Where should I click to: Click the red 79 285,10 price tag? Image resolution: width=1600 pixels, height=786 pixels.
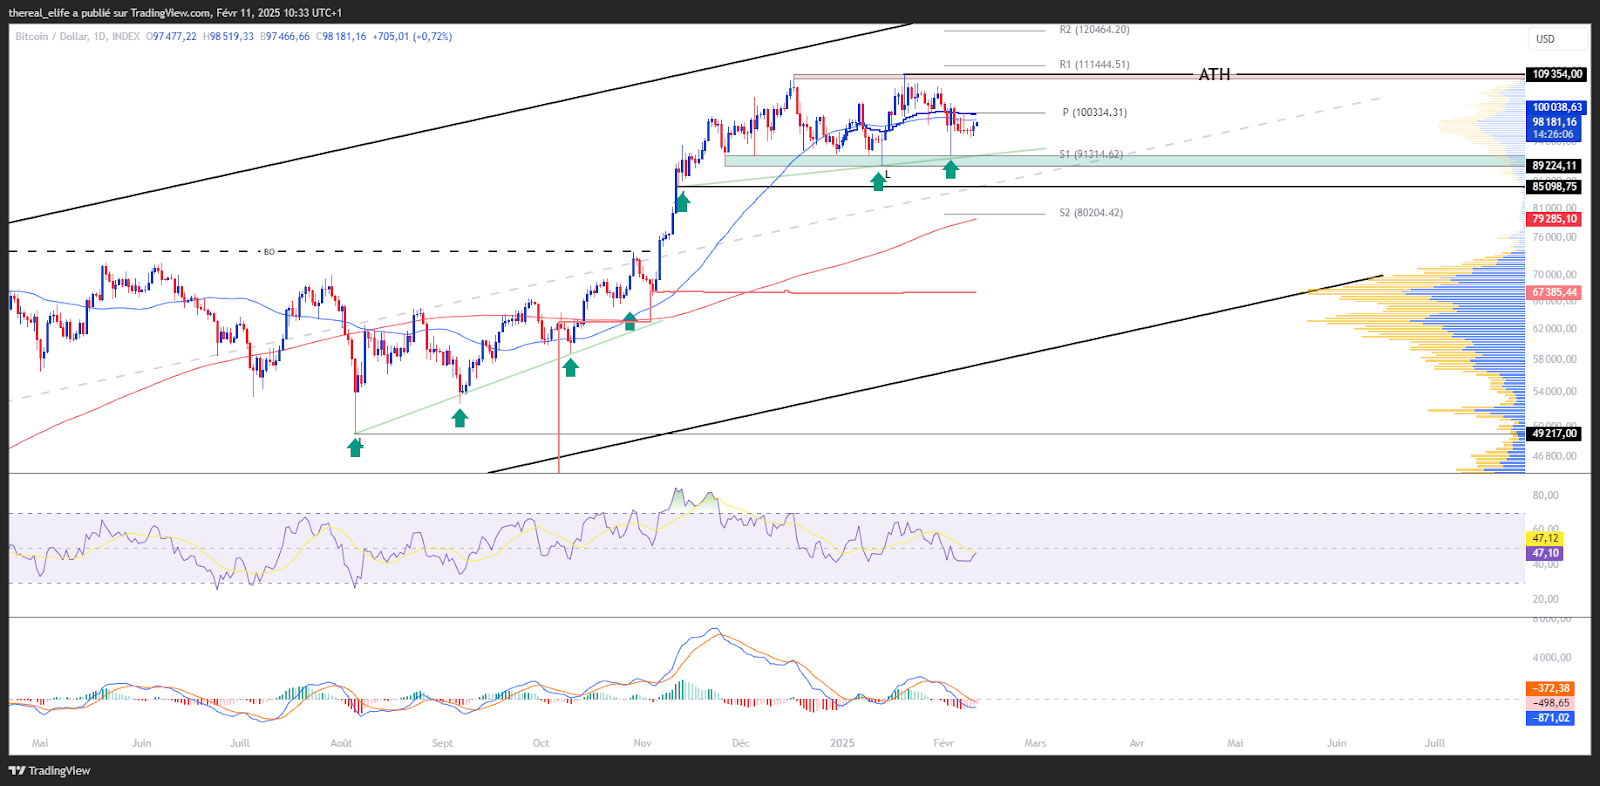pos(1554,219)
